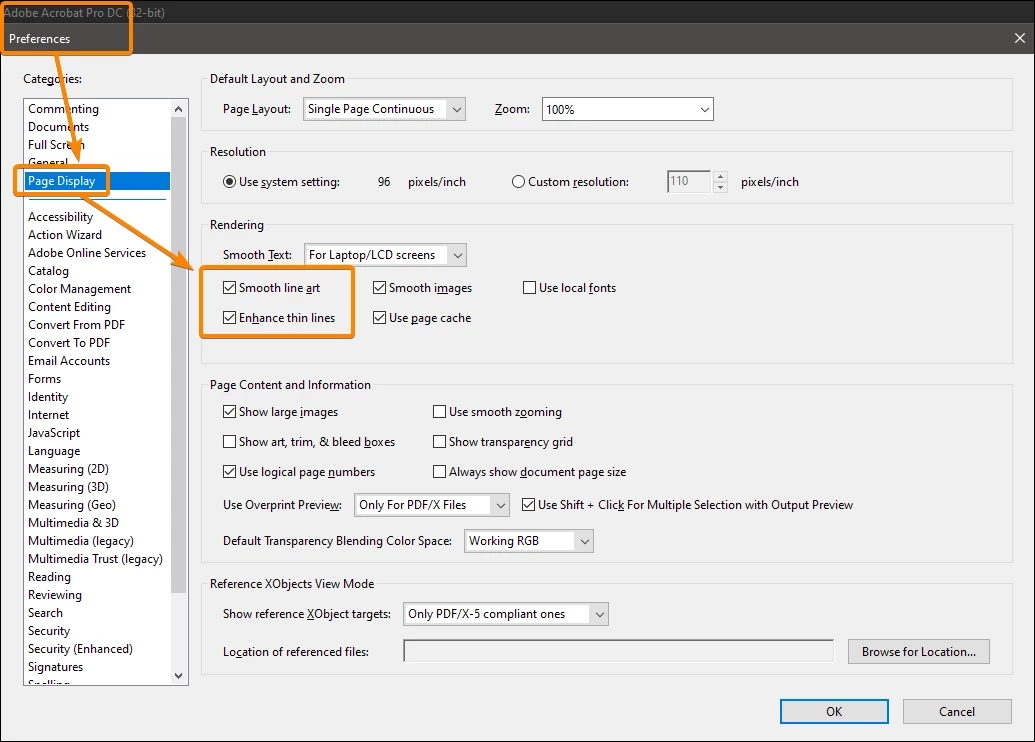Confirm with the OK button
1035x742 pixels.
[x=834, y=712]
